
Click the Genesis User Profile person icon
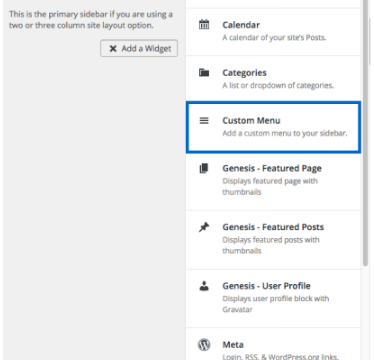click(204, 286)
